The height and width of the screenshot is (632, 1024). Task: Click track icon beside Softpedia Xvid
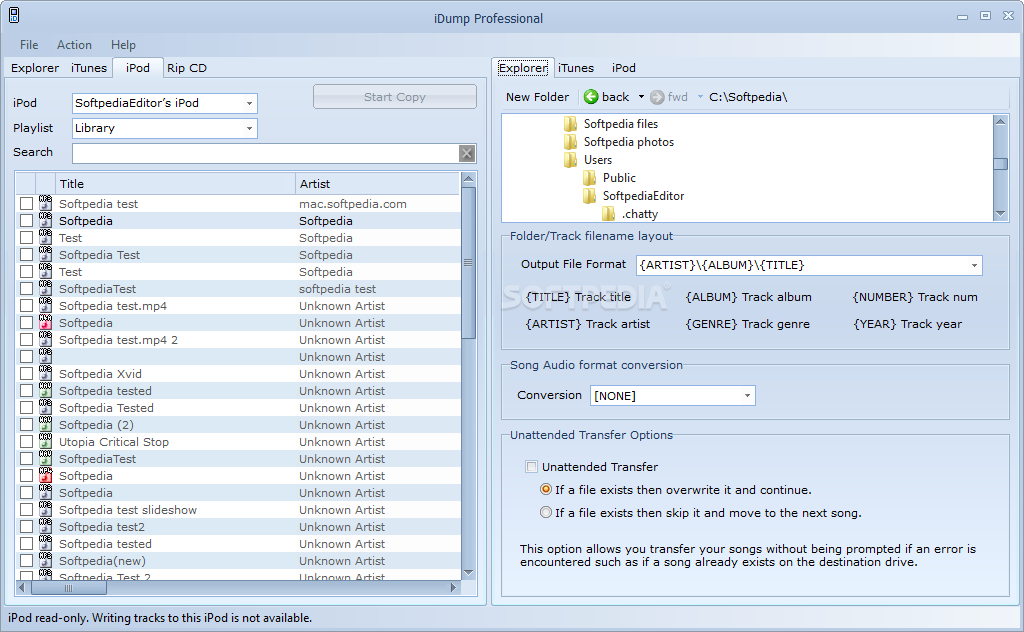pos(45,373)
